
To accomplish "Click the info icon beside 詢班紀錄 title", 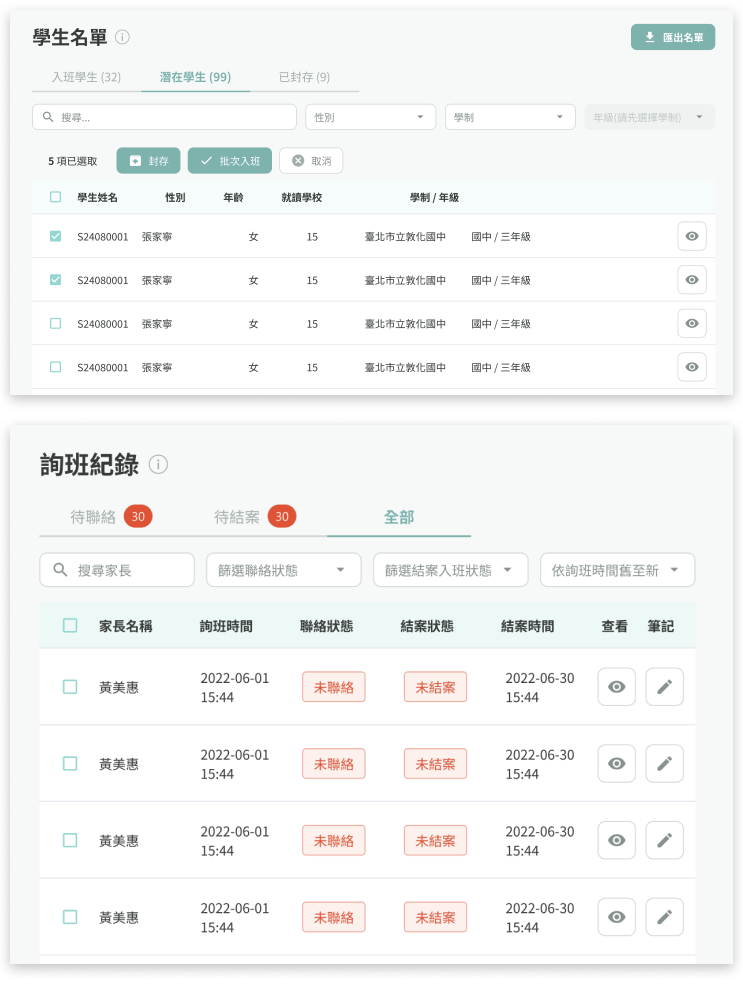I will (x=158, y=464).
